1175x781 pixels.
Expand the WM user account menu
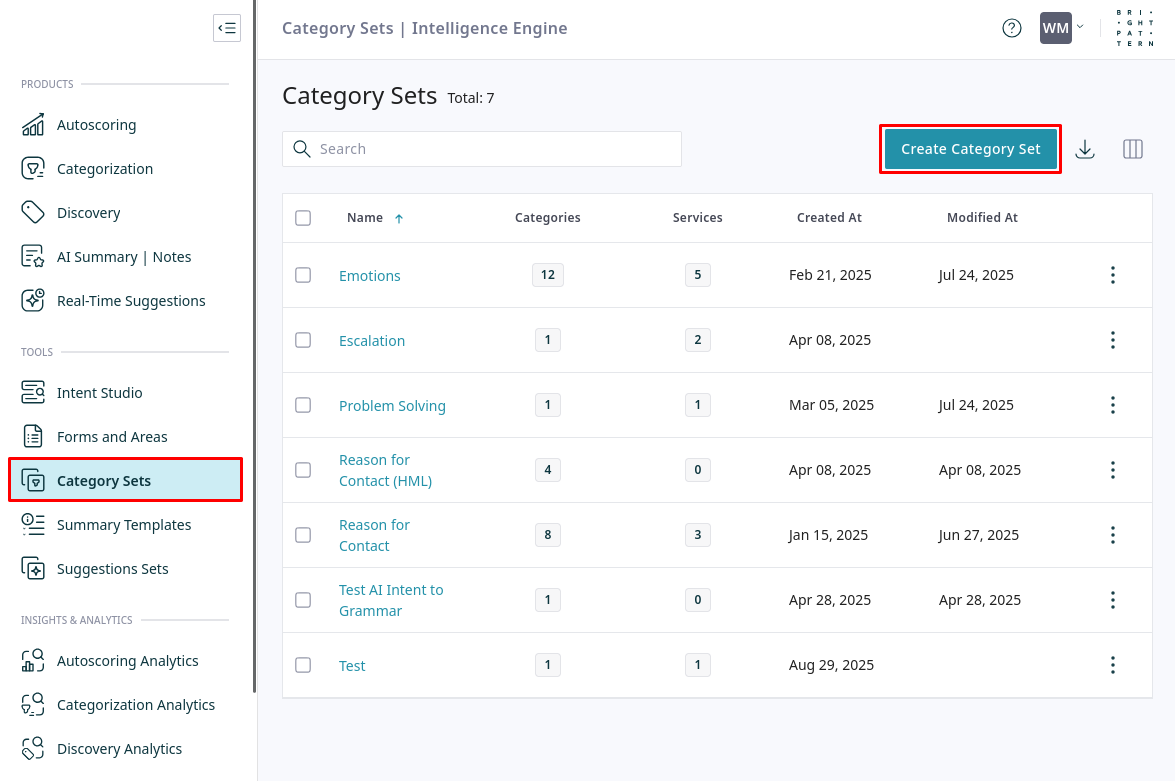coord(1061,28)
